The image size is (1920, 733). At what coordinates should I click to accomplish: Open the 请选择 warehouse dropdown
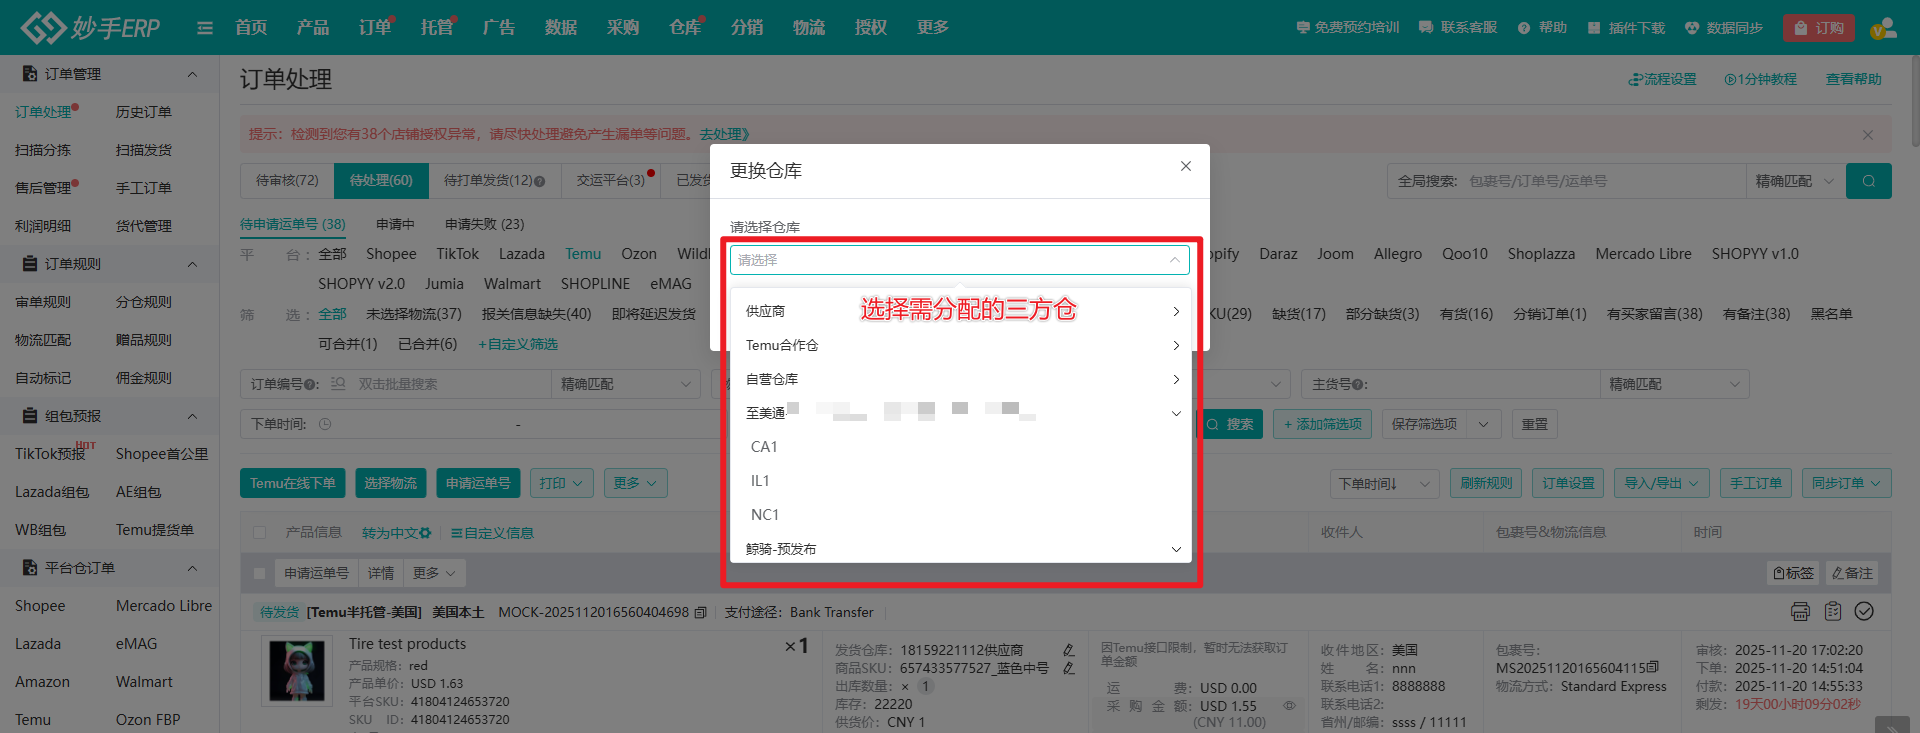[x=959, y=260]
